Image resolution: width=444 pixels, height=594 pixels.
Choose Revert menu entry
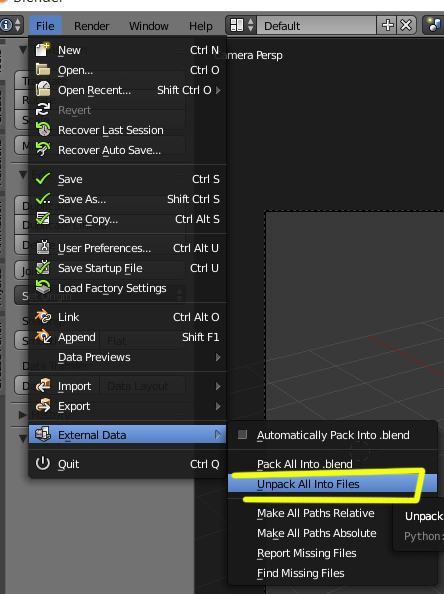pos(127,110)
